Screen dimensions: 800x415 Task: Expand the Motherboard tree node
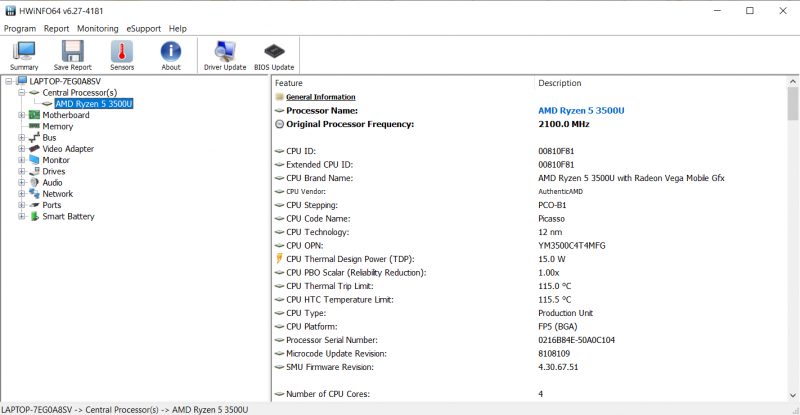tap(21, 115)
